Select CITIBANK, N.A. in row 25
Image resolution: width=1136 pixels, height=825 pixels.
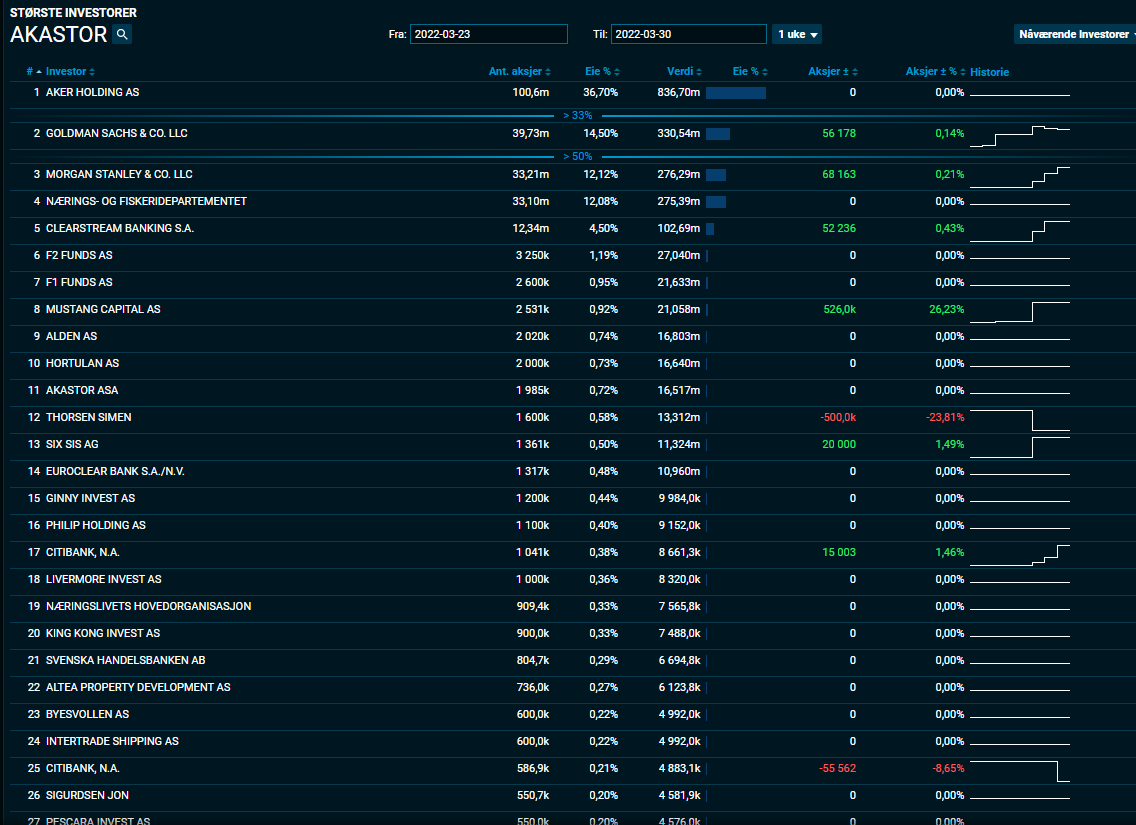point(83,768)
